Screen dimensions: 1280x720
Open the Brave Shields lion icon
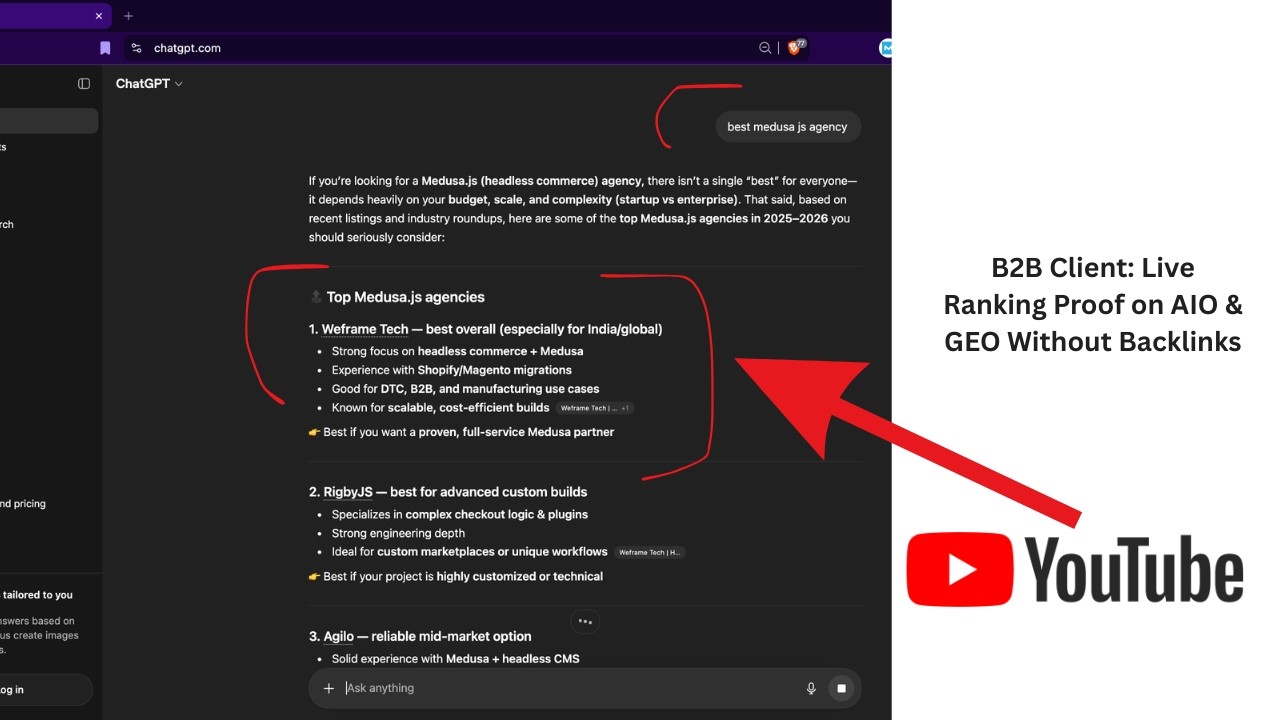[x=795, y=48]
